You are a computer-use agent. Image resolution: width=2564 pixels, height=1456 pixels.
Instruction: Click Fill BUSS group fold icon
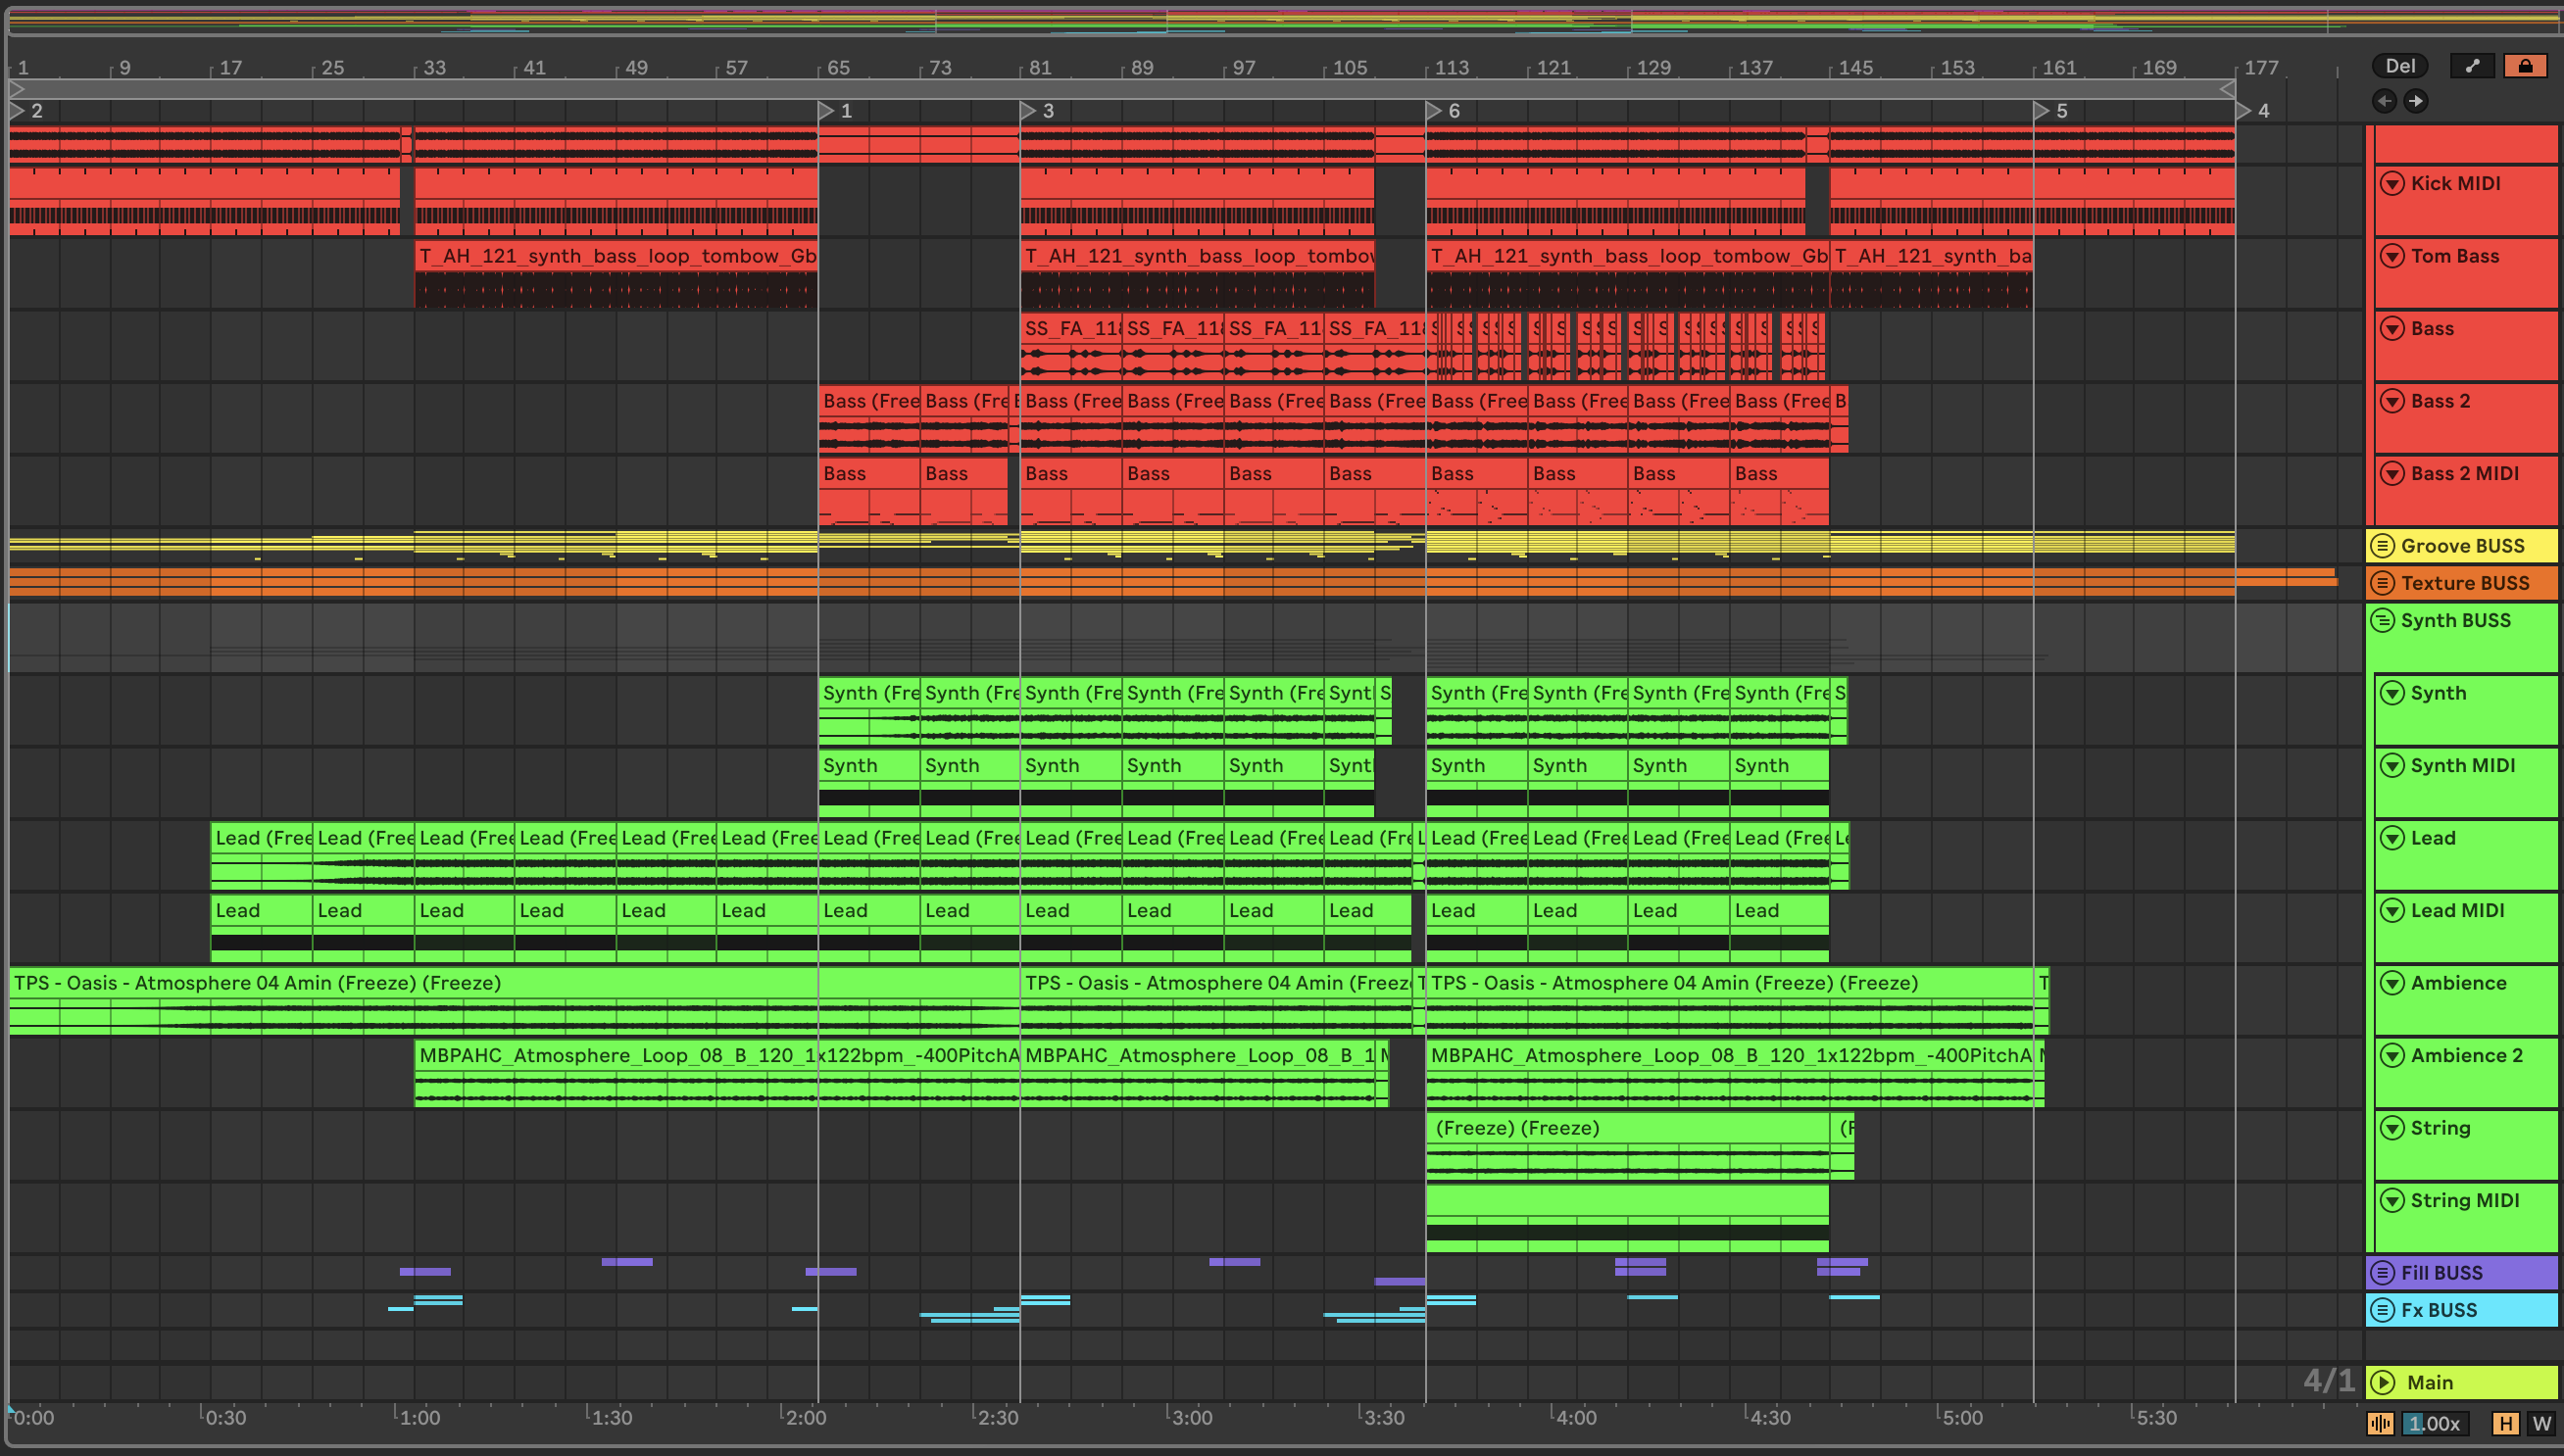(x=2382, y=1273)
